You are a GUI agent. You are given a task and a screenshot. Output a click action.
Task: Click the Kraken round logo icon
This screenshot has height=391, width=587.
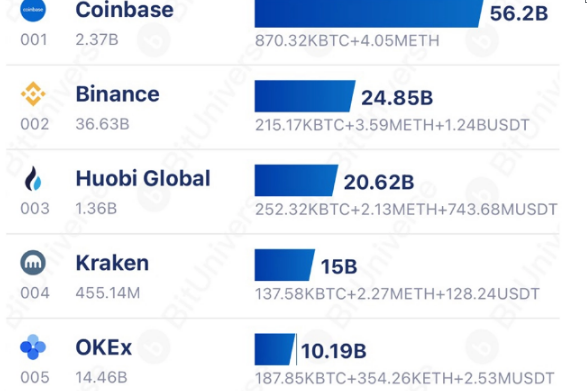[x=33, y=263]
